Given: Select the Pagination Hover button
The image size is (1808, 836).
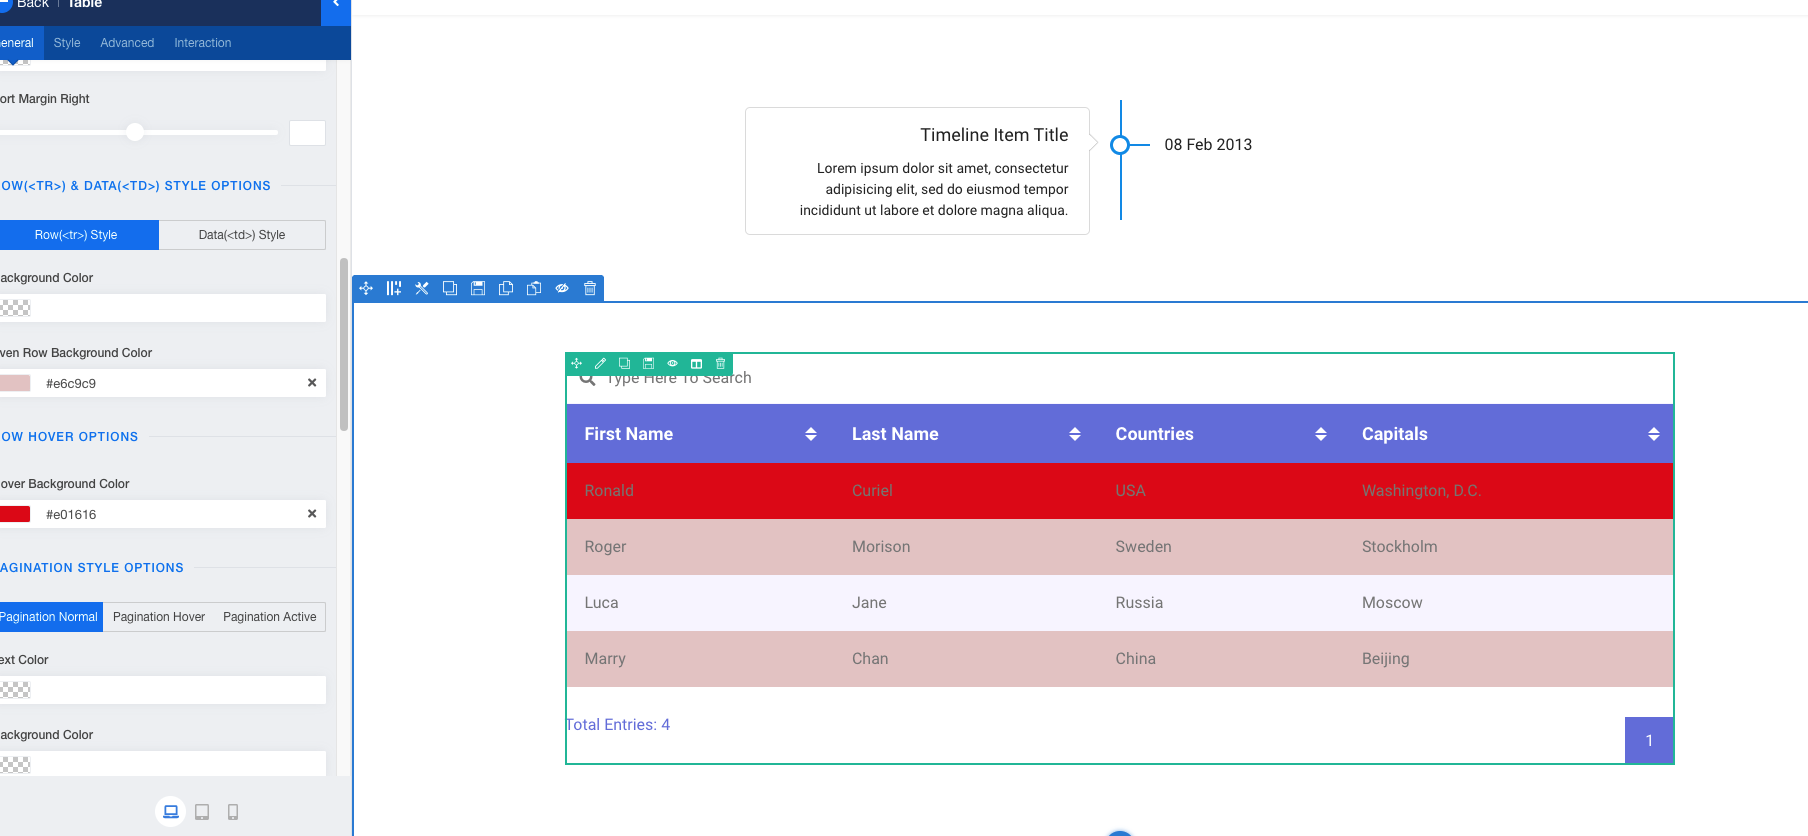Looking at the screenshot, I should click(159, 617).
